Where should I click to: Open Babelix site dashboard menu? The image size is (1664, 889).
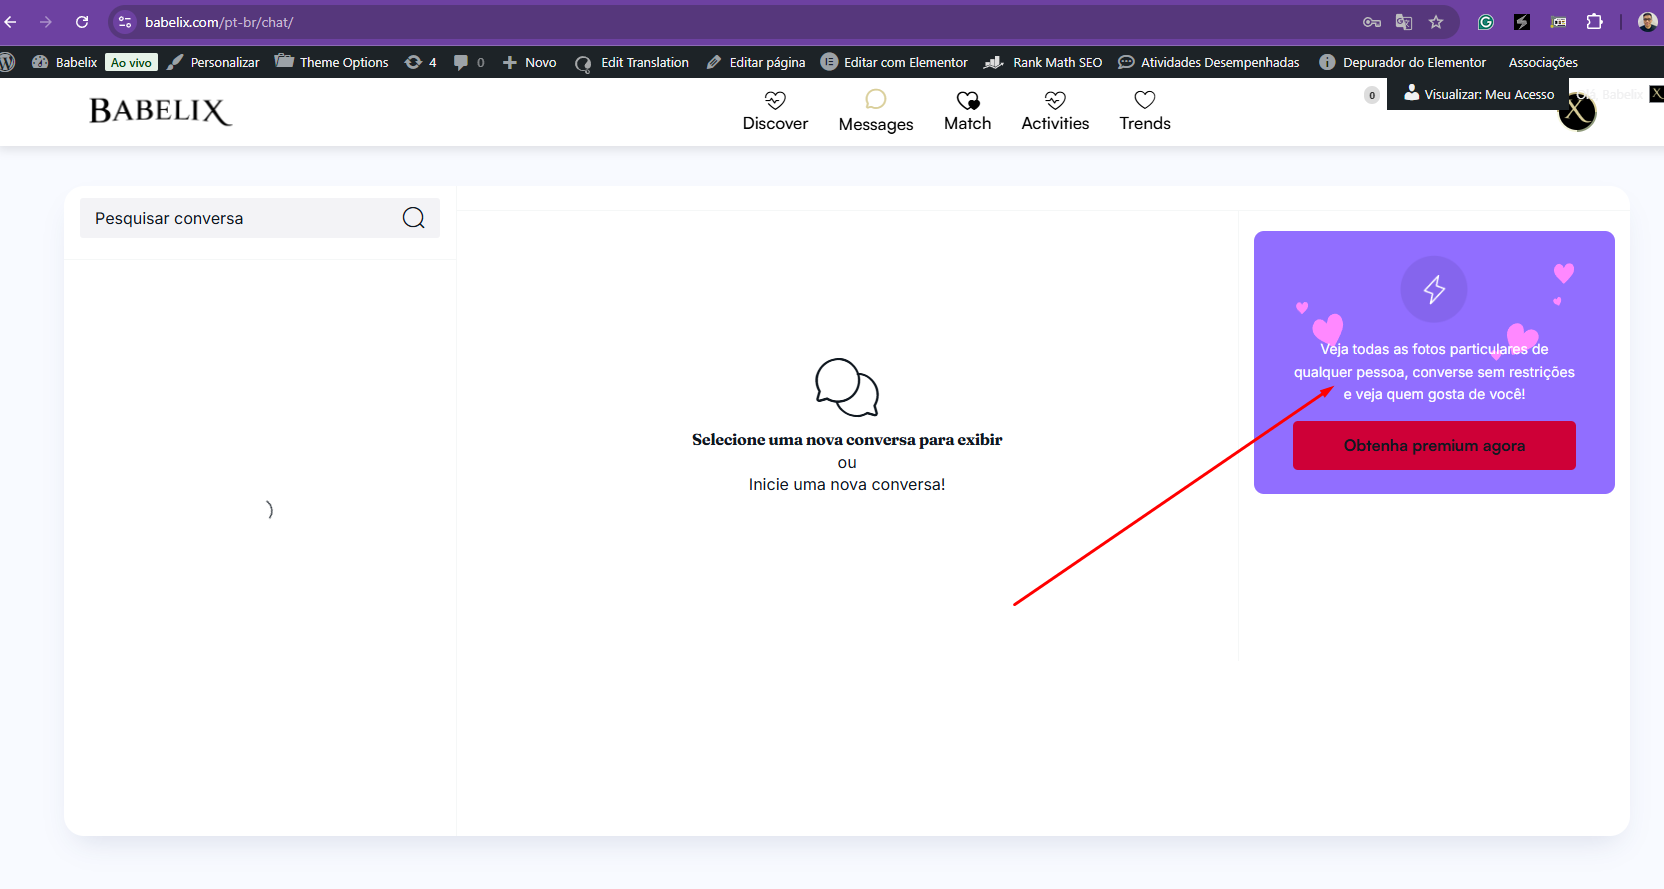click(x=64, y=62)
